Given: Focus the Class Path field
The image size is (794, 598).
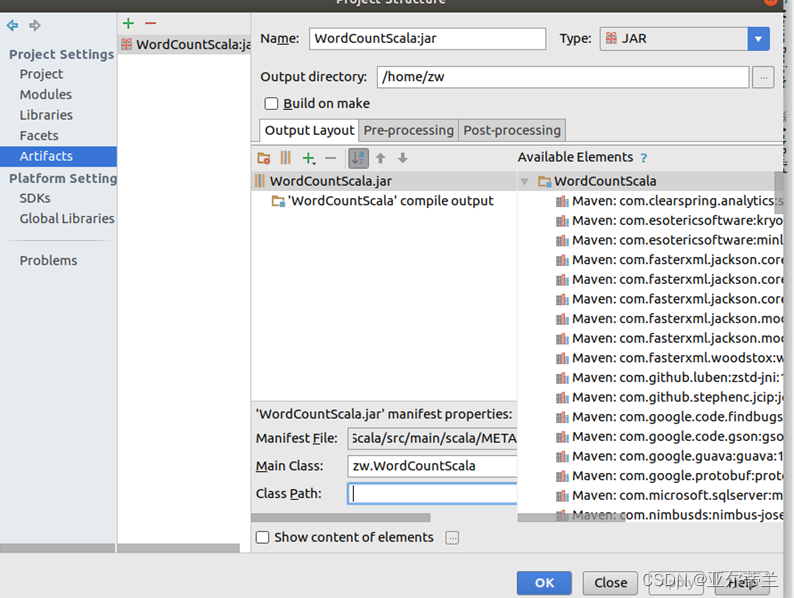Looking at the screenshot, I should point(432,494).
